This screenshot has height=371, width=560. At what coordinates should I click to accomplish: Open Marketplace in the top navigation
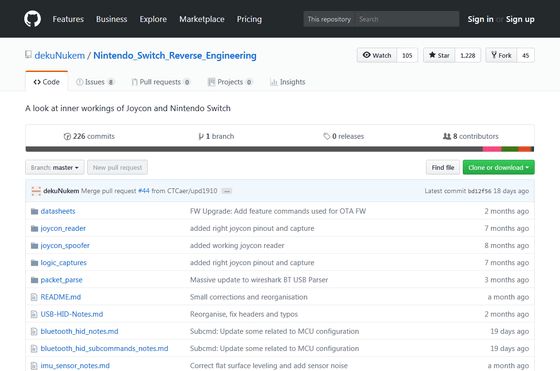click(202, 19)
